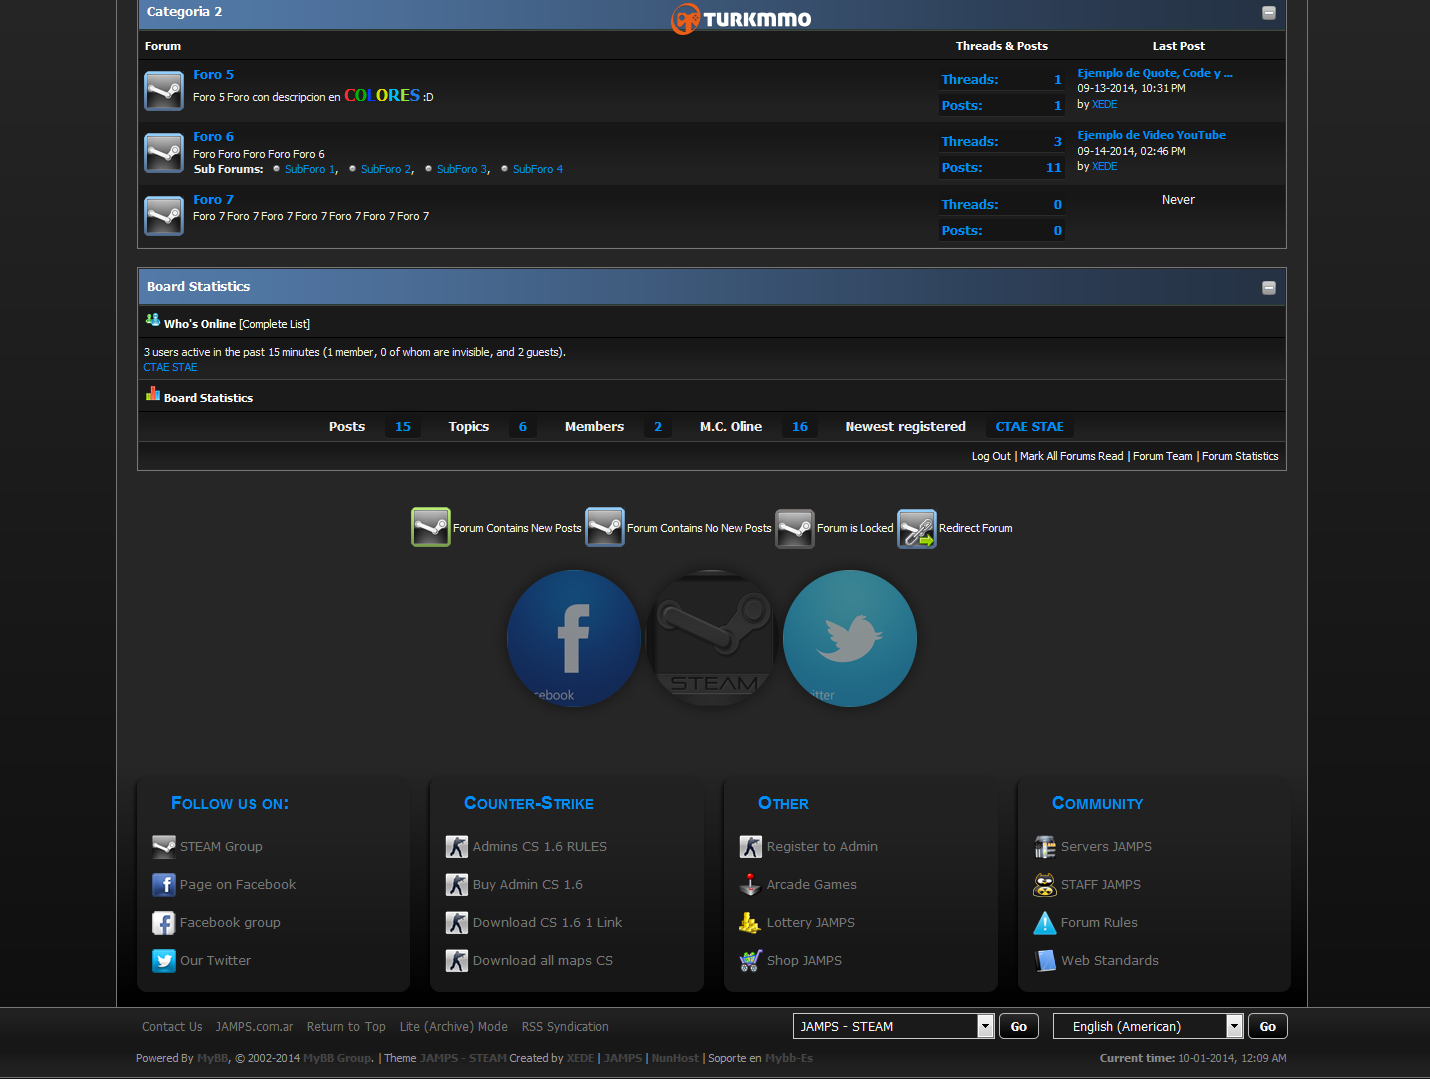Open the large Twitter circle logo

[x=850, y=638]
